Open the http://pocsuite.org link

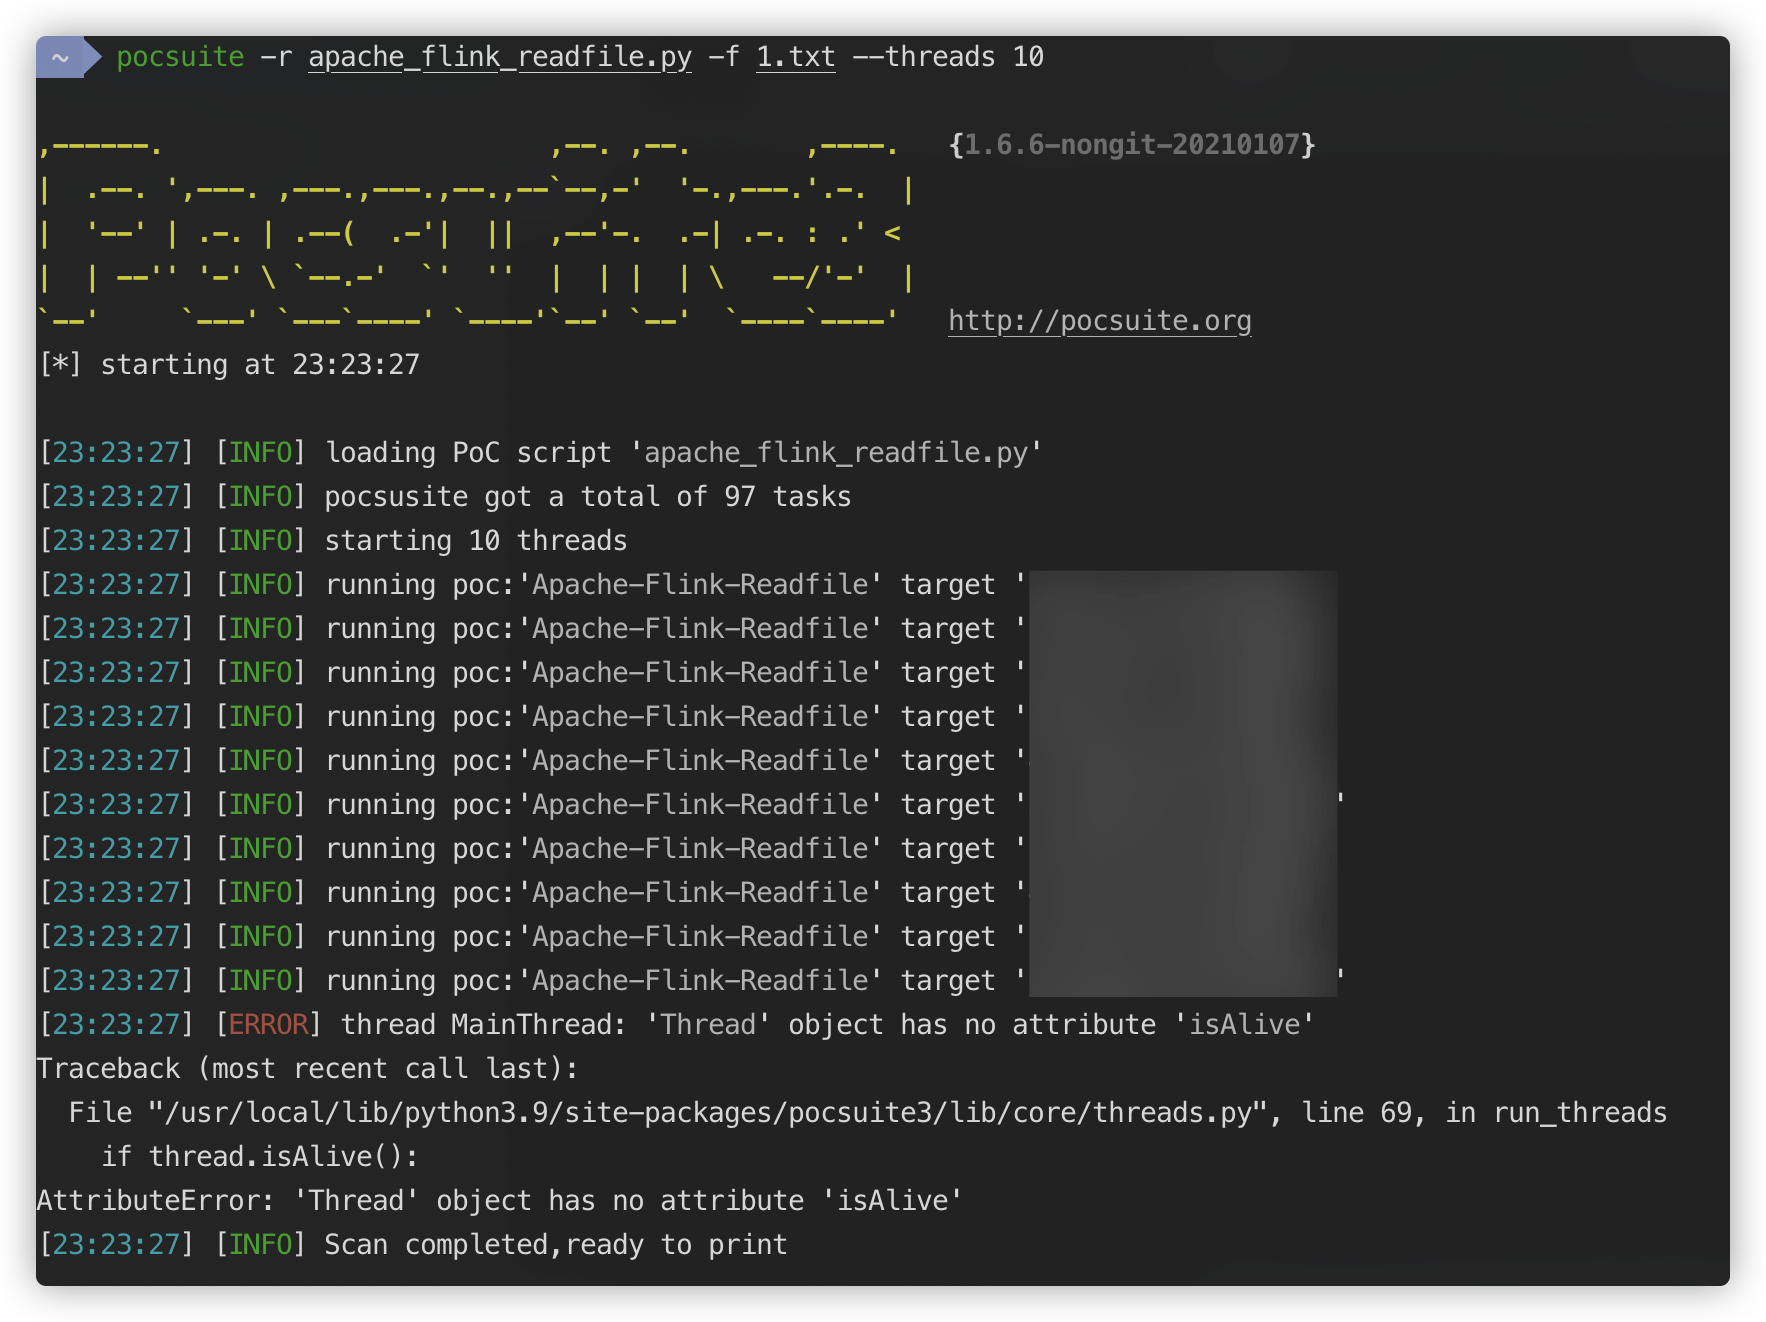pos(1100,320)
